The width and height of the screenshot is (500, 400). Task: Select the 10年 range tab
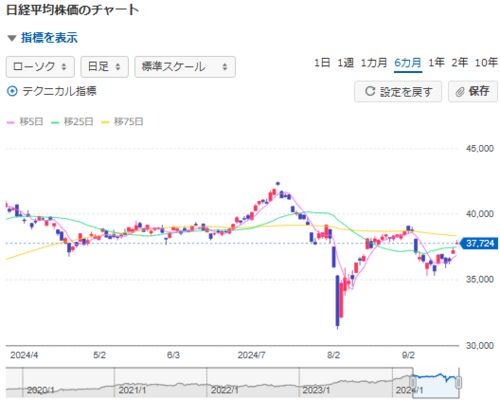coord(486,63)
